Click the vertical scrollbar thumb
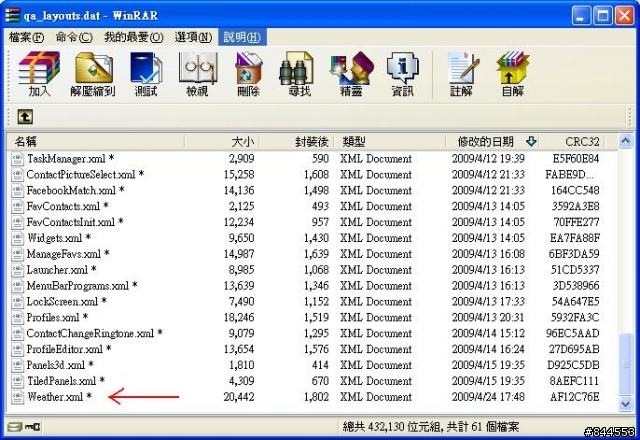The image size is (640, 440). (x=625, y=364)
